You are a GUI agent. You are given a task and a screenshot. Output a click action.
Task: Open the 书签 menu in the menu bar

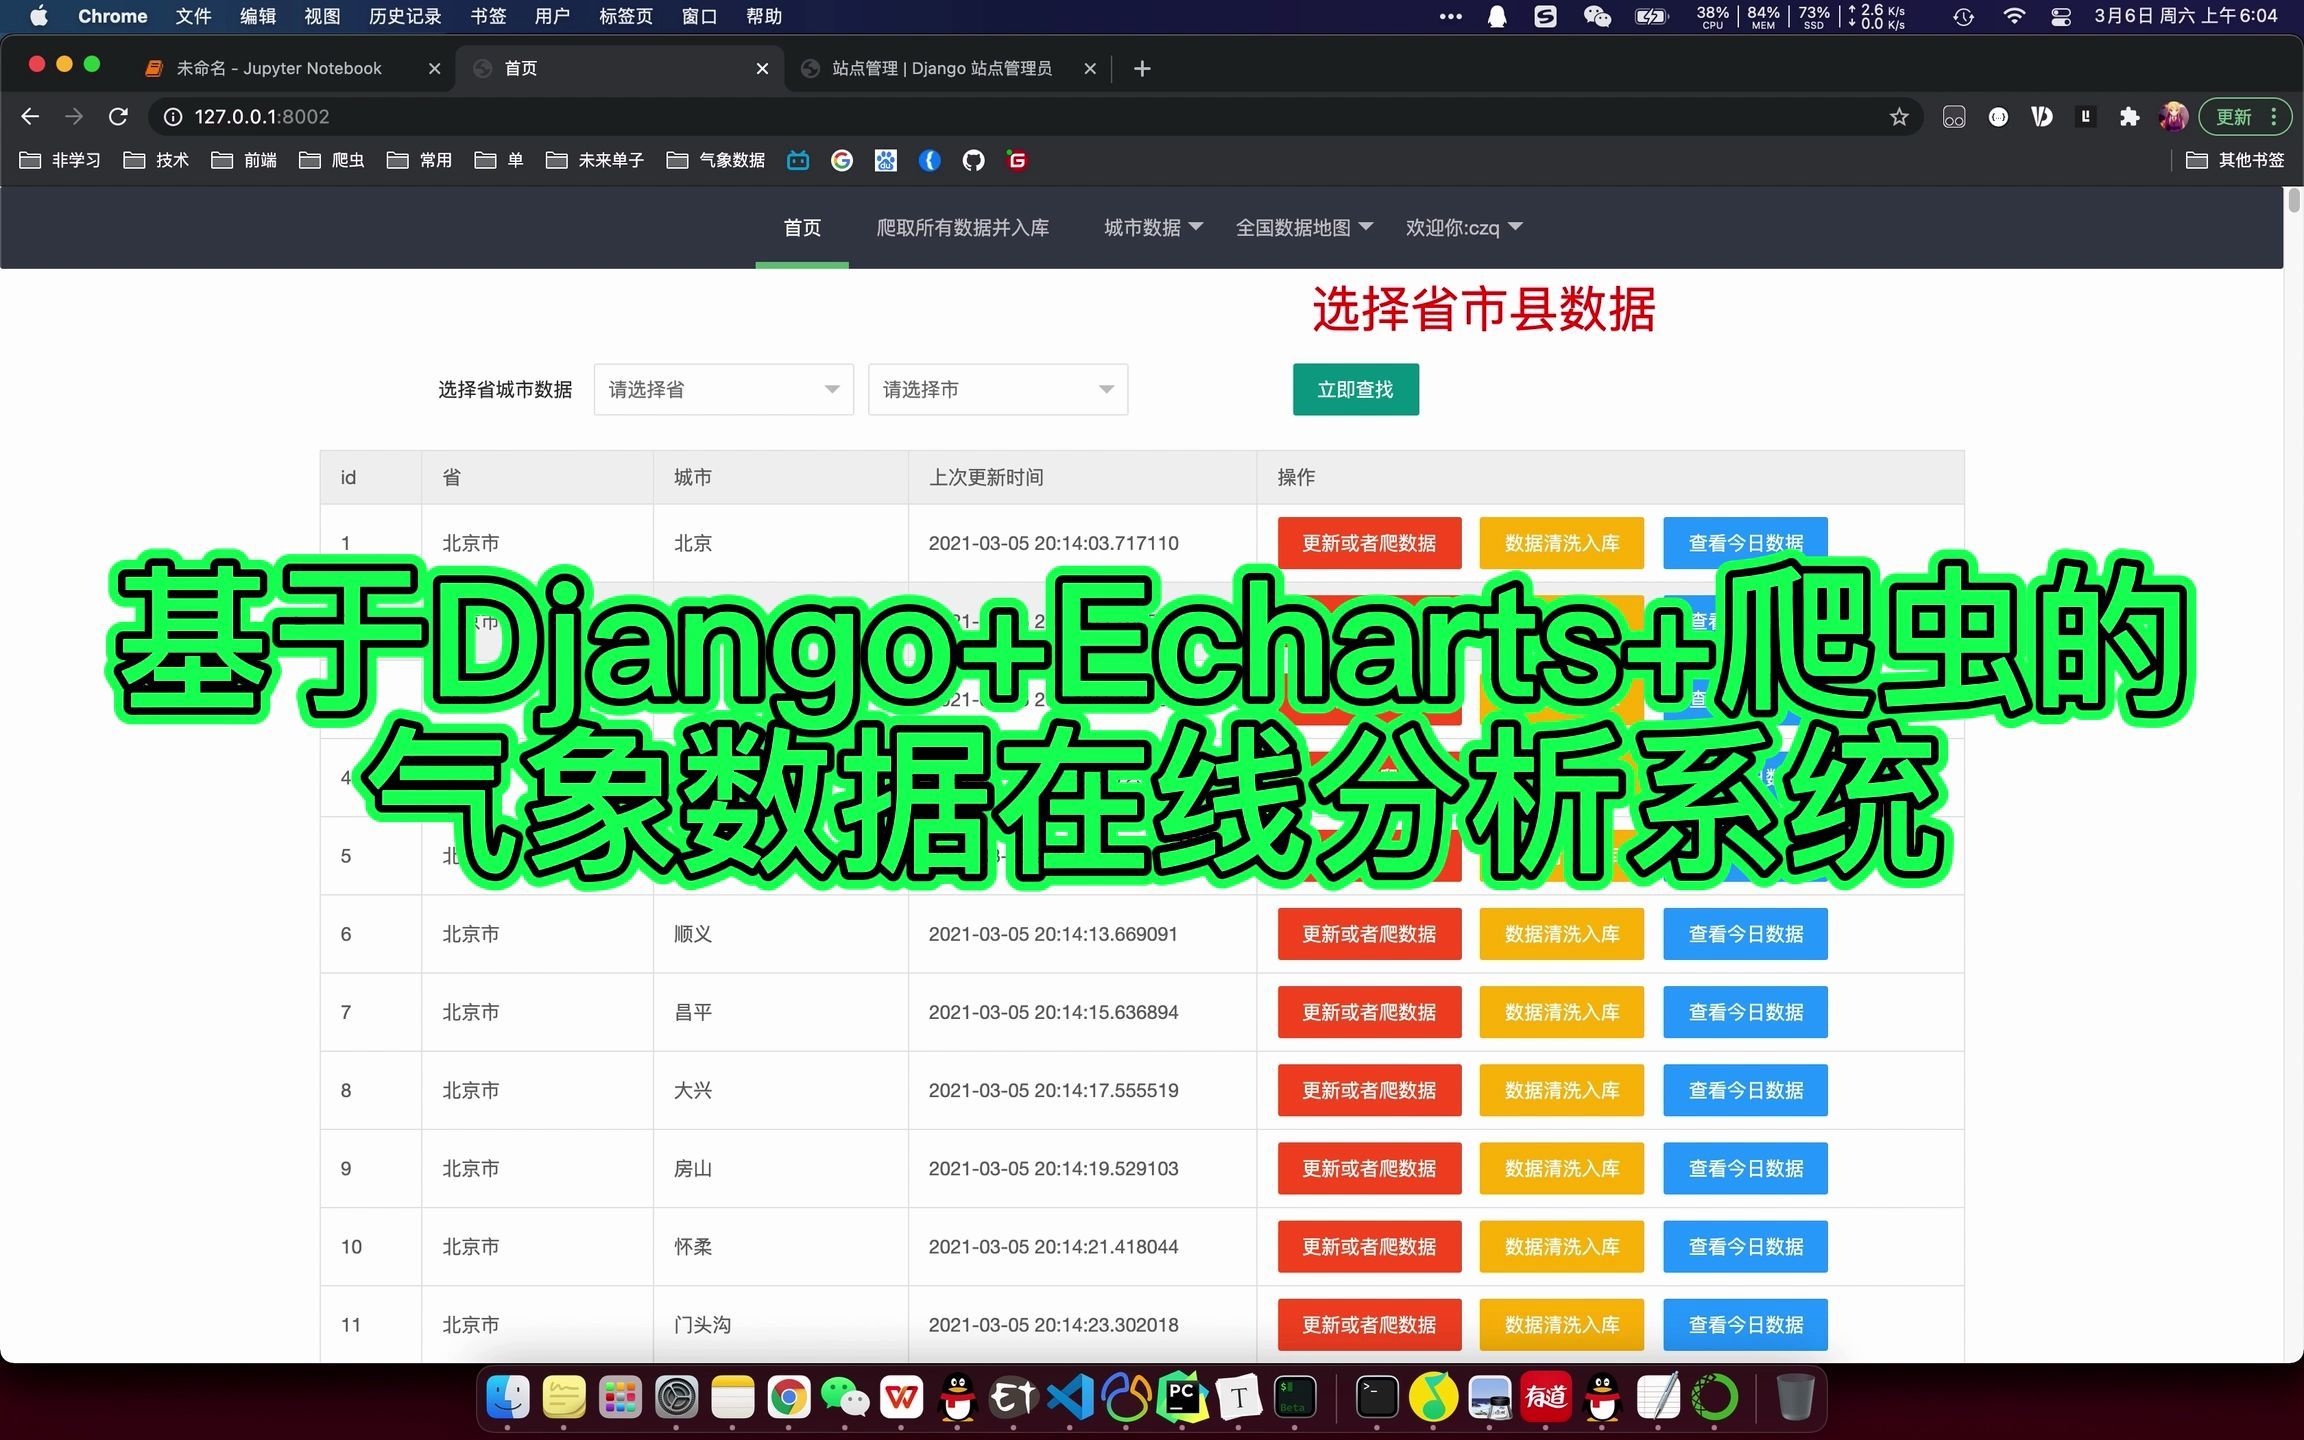[x=488, y=16]
